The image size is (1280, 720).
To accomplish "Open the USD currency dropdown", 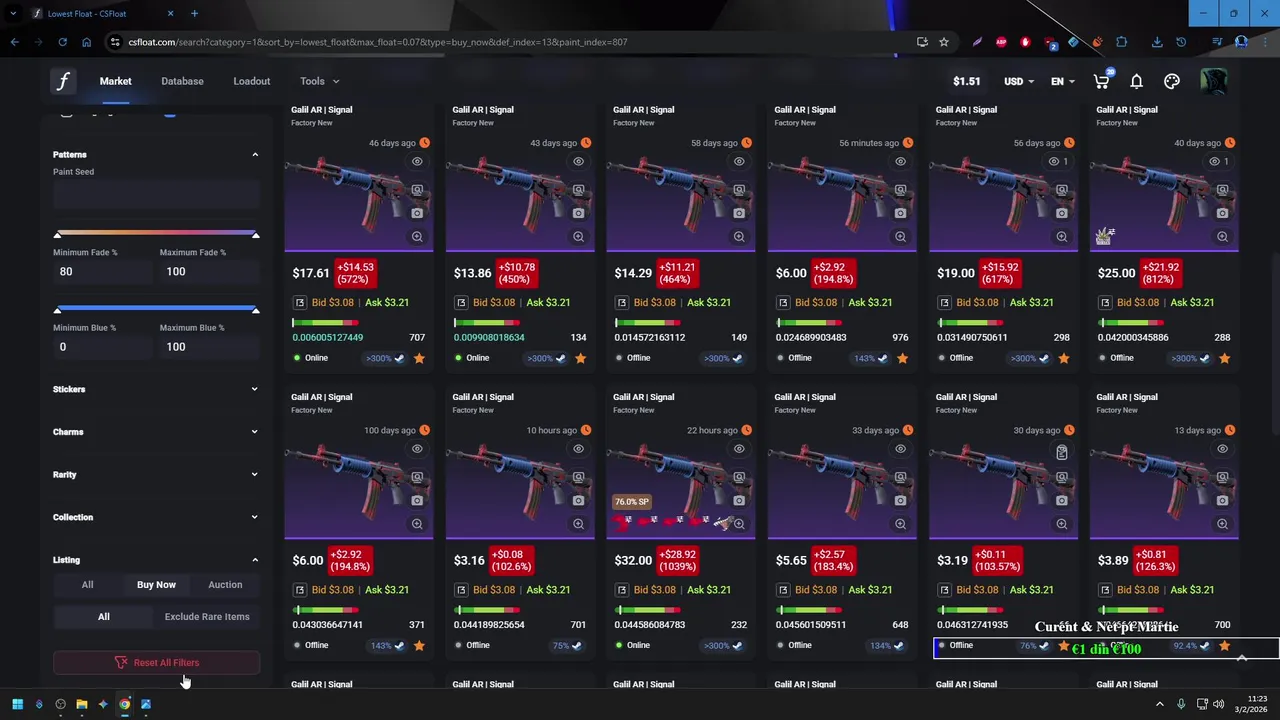I will point(1021,81).
